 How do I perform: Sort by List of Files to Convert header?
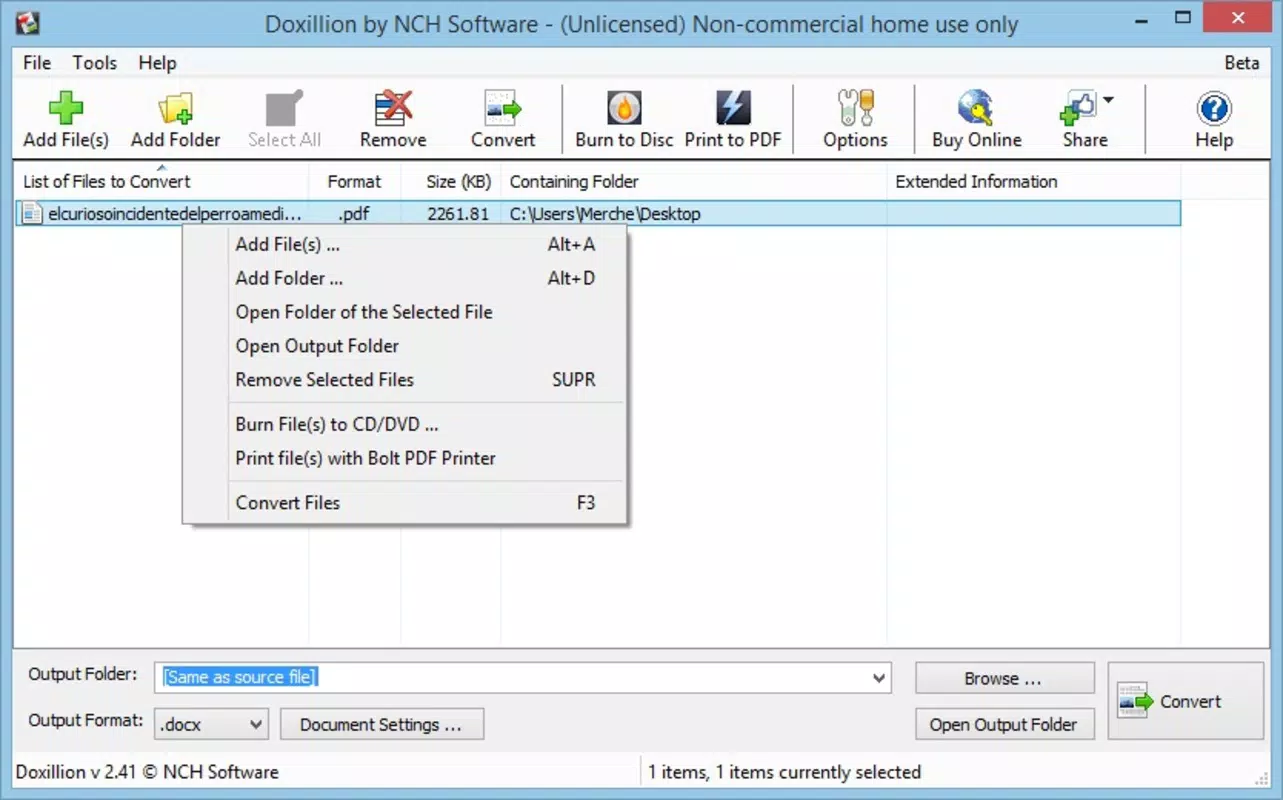162,181
